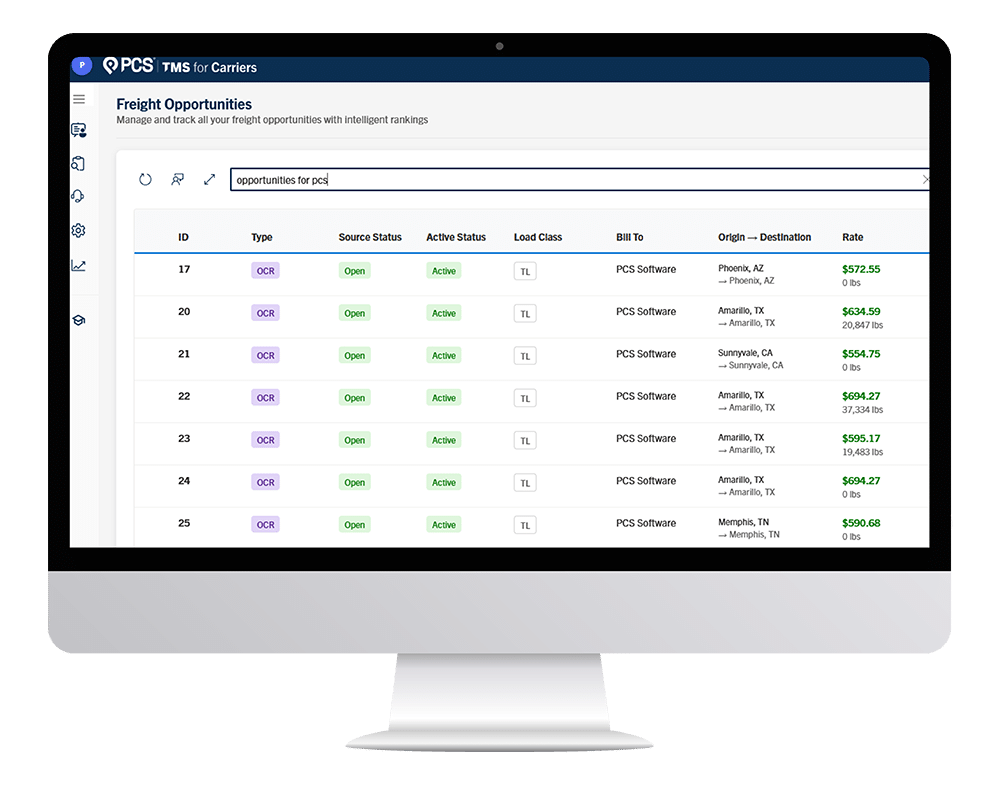
Task: Click the headset support icon
Action: click(x=79, y=196)
